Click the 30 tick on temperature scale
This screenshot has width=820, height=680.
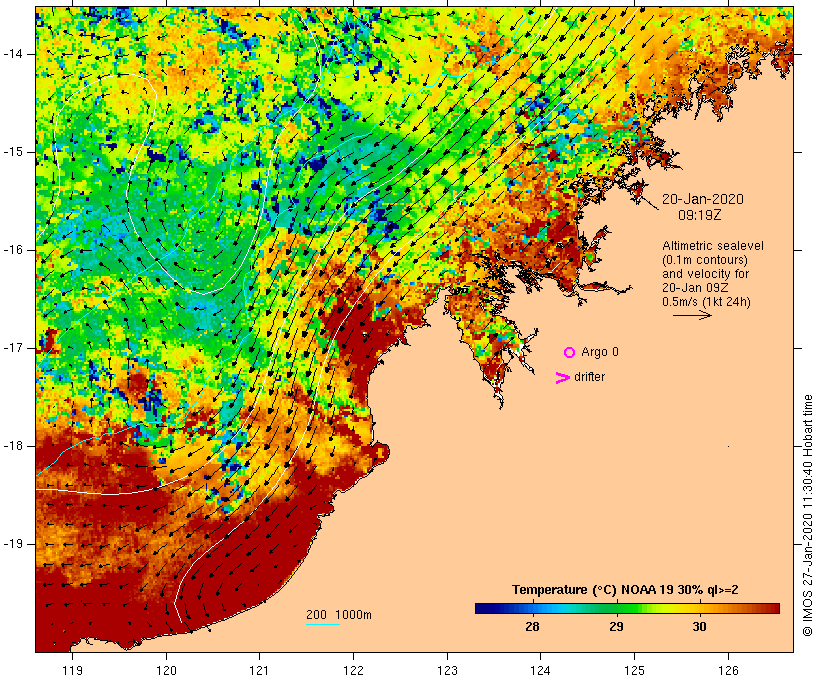[699, 627]
